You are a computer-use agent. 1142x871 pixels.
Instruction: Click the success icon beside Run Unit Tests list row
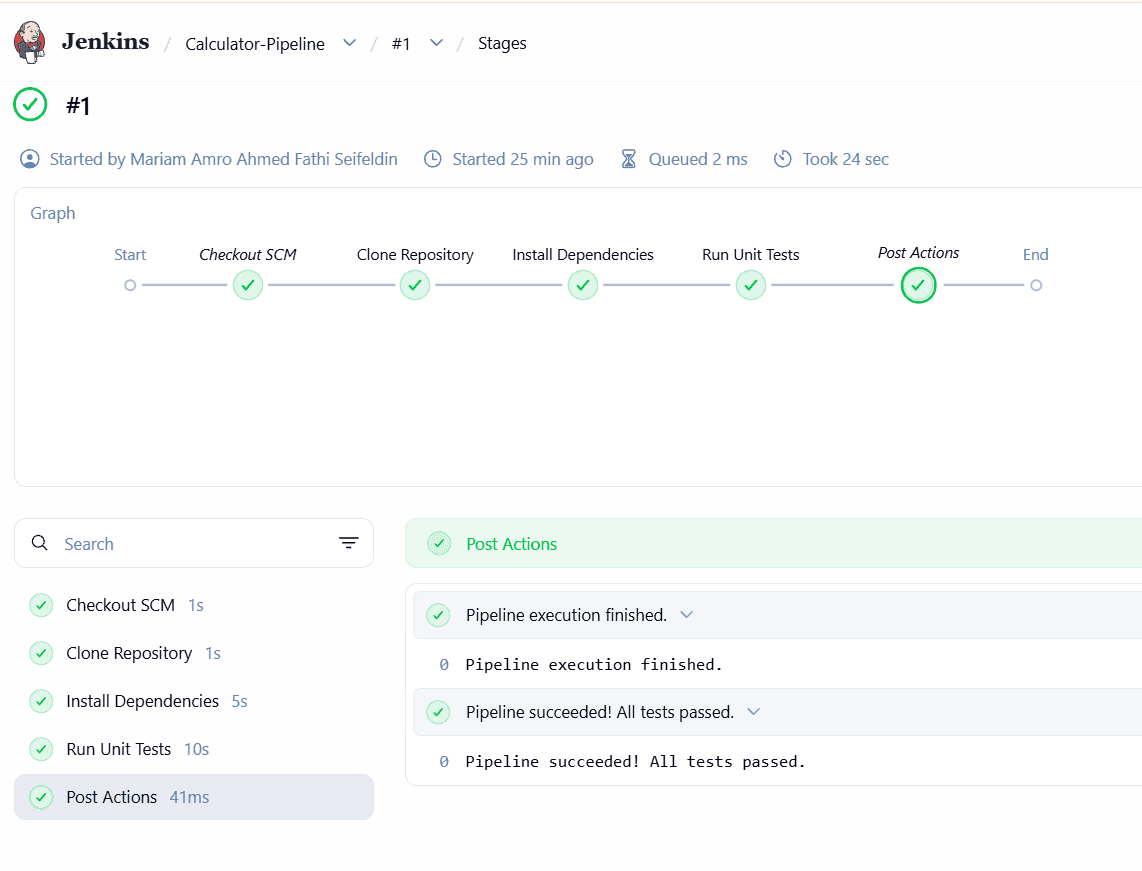tap(42, 749)
